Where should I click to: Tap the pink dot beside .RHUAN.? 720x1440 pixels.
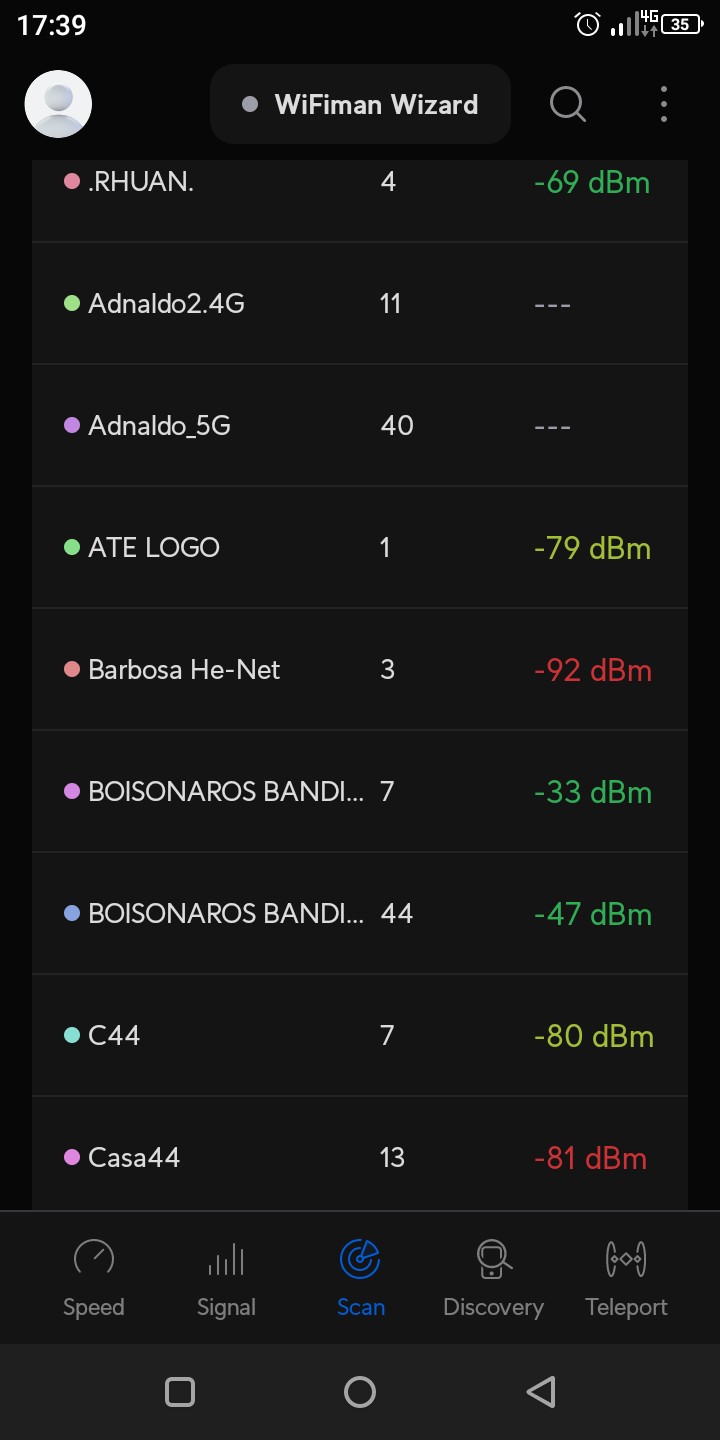pyautogui.click(x=72, y=182)
